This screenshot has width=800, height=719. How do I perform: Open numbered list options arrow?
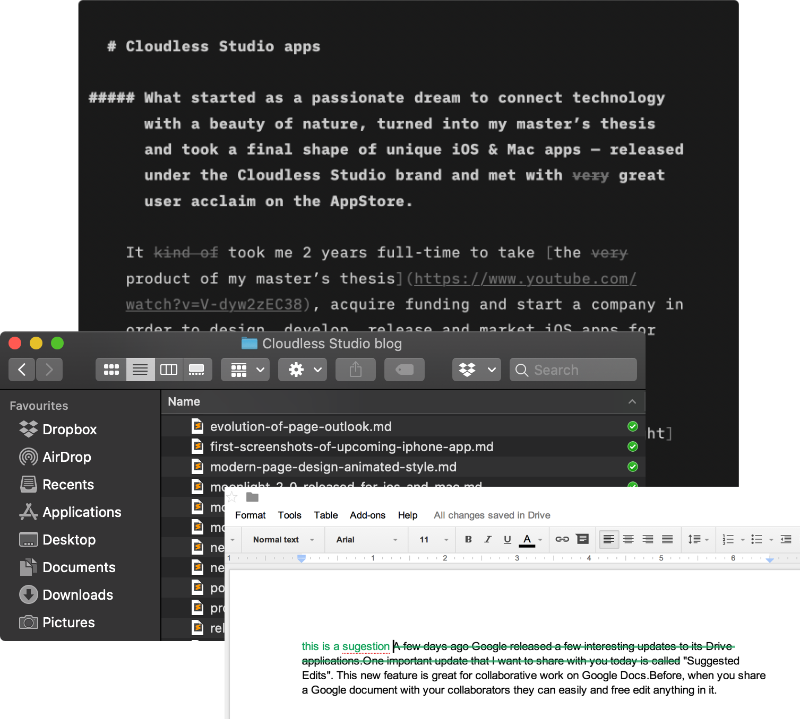[742, 540]
